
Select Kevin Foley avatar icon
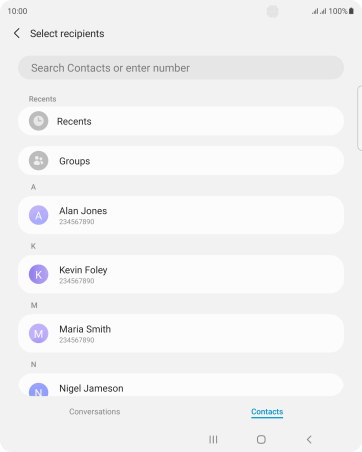click(39, 274)
